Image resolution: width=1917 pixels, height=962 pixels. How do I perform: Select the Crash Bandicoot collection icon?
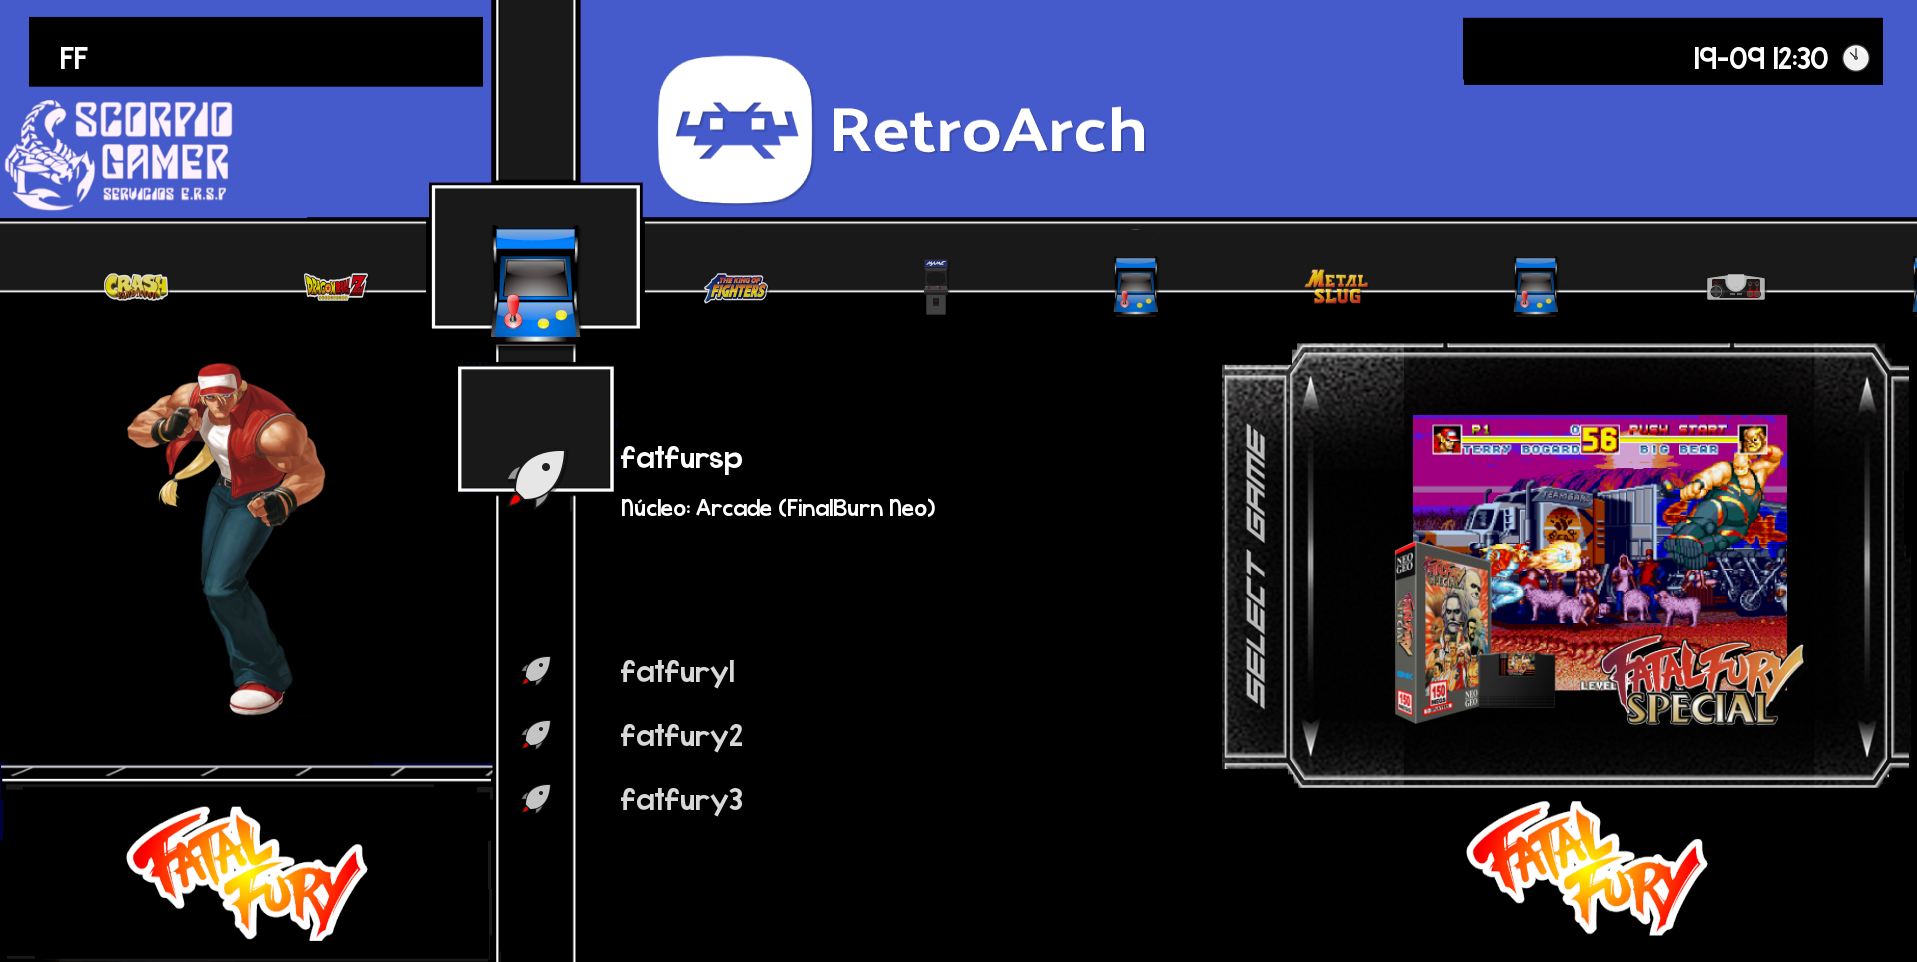[136, 287]
